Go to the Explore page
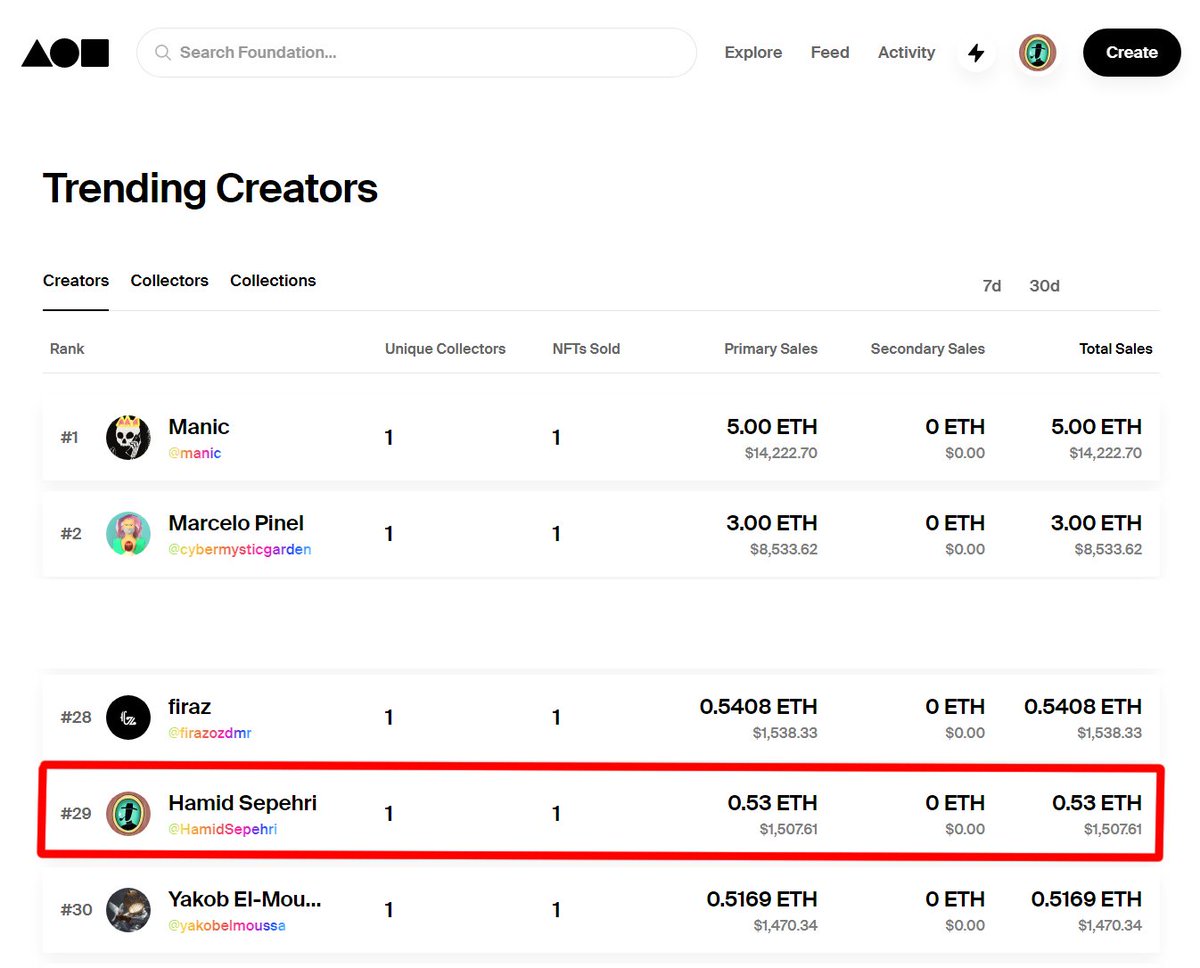 pos(753,53)
